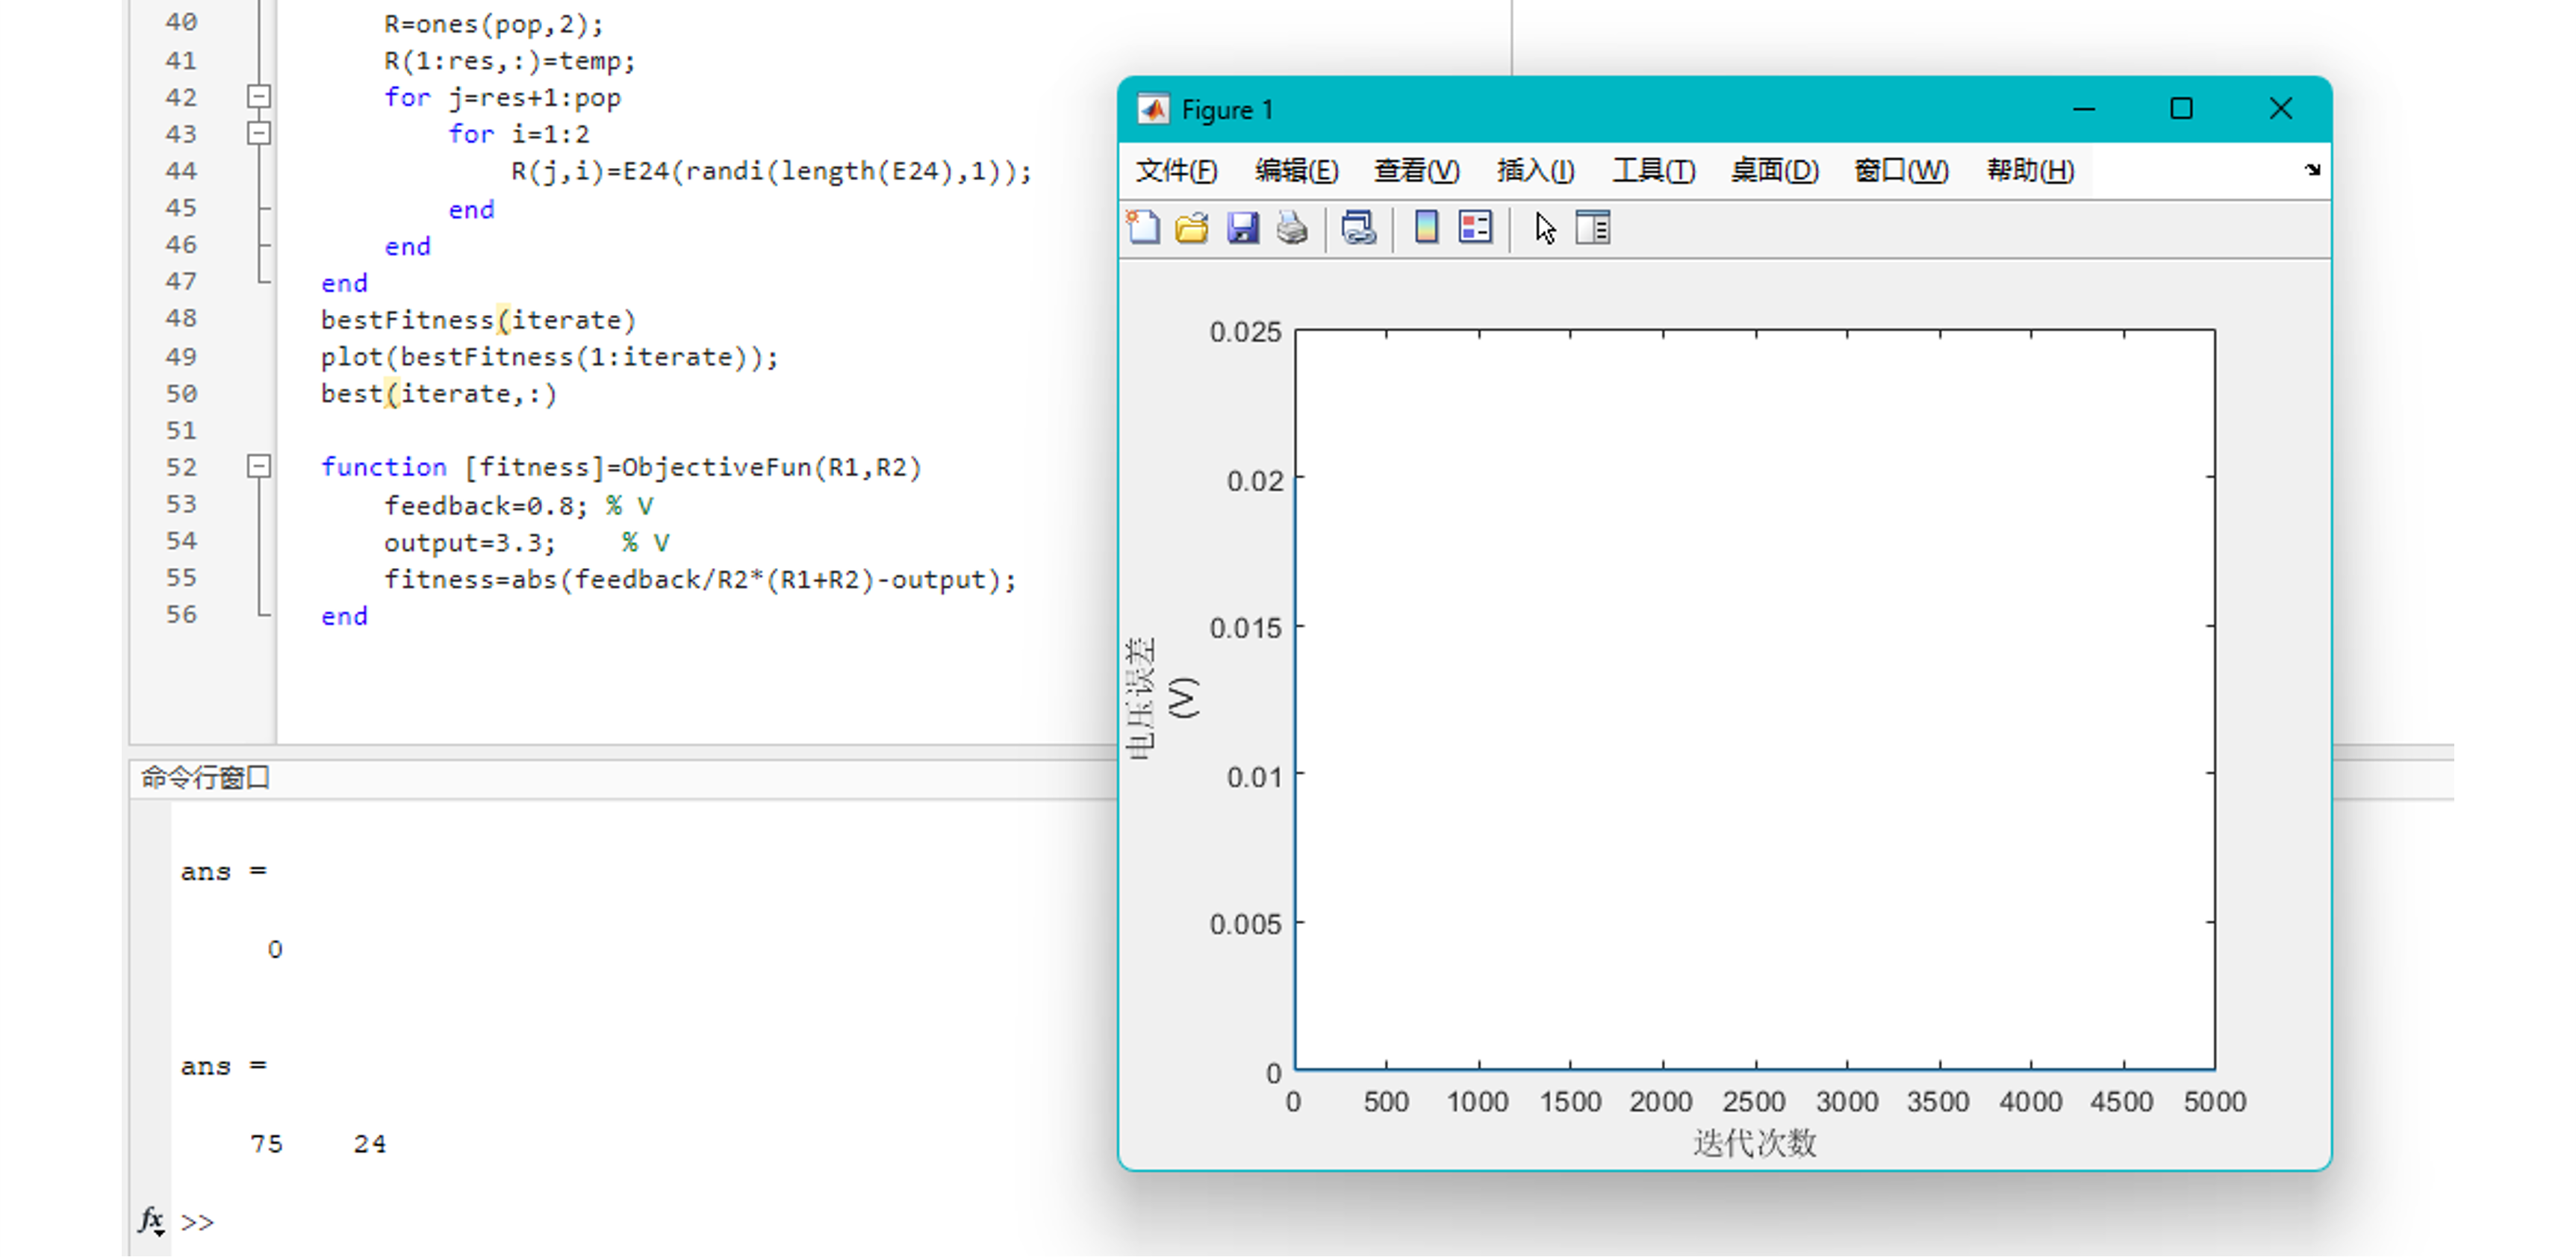Click the x-axis label 迭代次数 in the plot
Viewport: 2576px width, 1257px height.
click(x=1755, y=1142)
